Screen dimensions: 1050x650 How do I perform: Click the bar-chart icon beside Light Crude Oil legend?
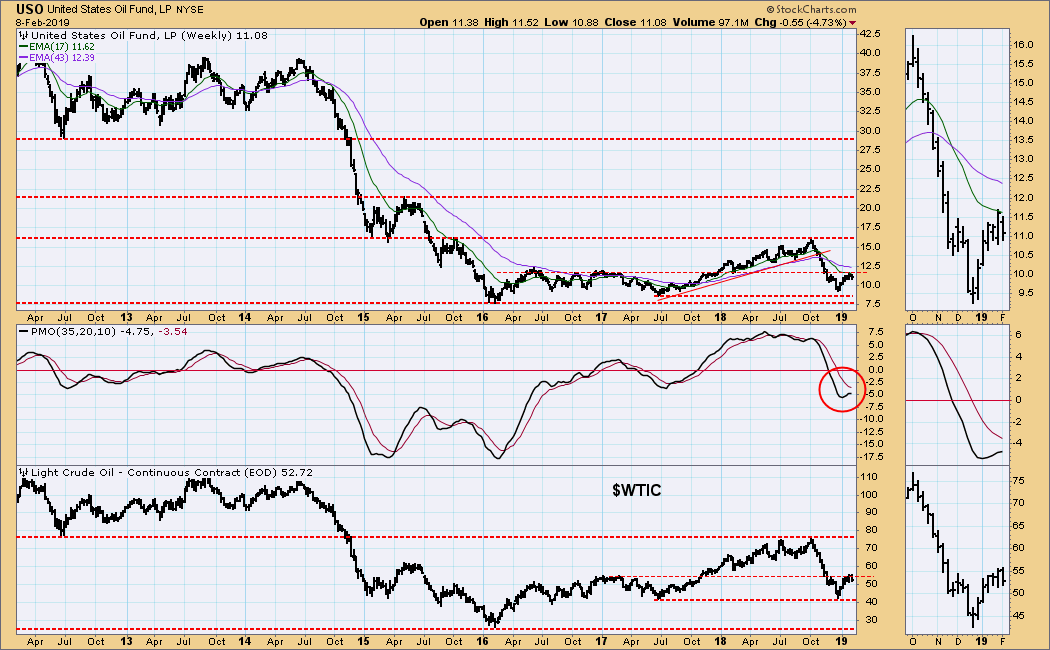pos(23,473)
